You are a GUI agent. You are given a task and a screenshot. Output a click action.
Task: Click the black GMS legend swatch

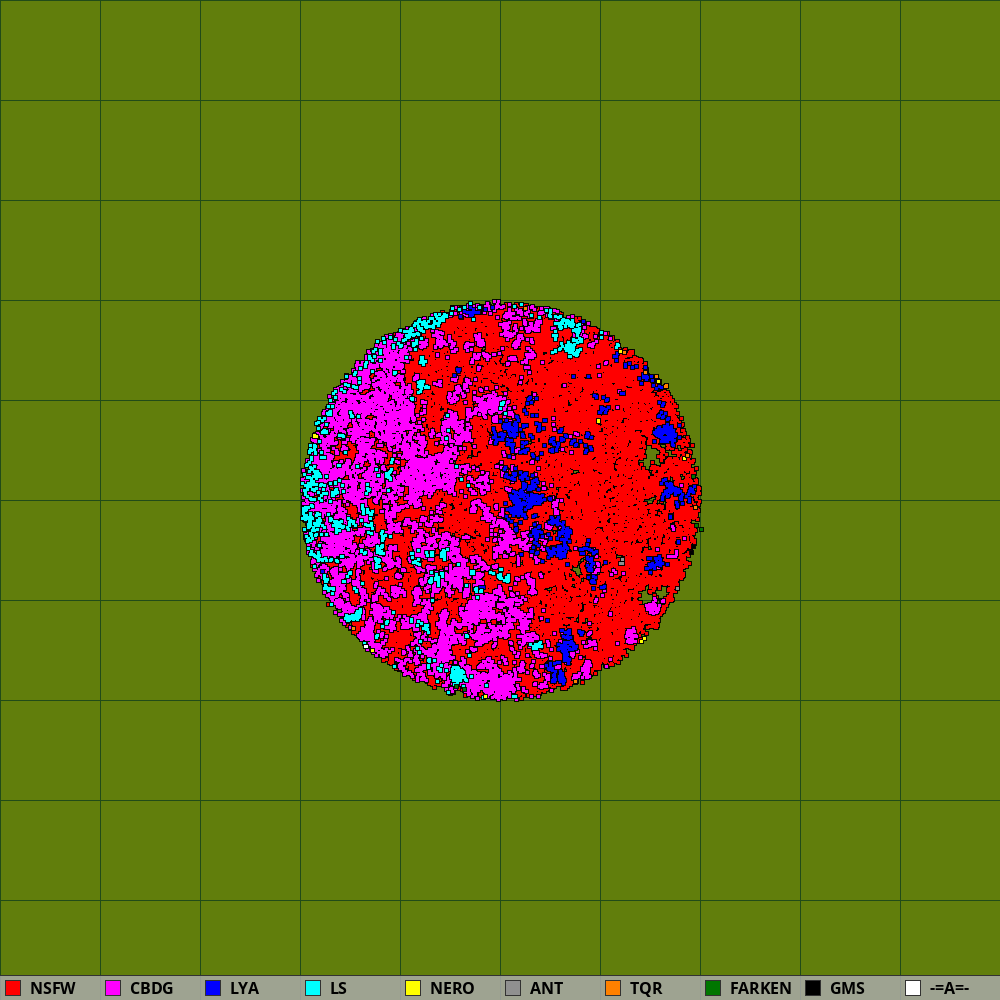(813, 988)
